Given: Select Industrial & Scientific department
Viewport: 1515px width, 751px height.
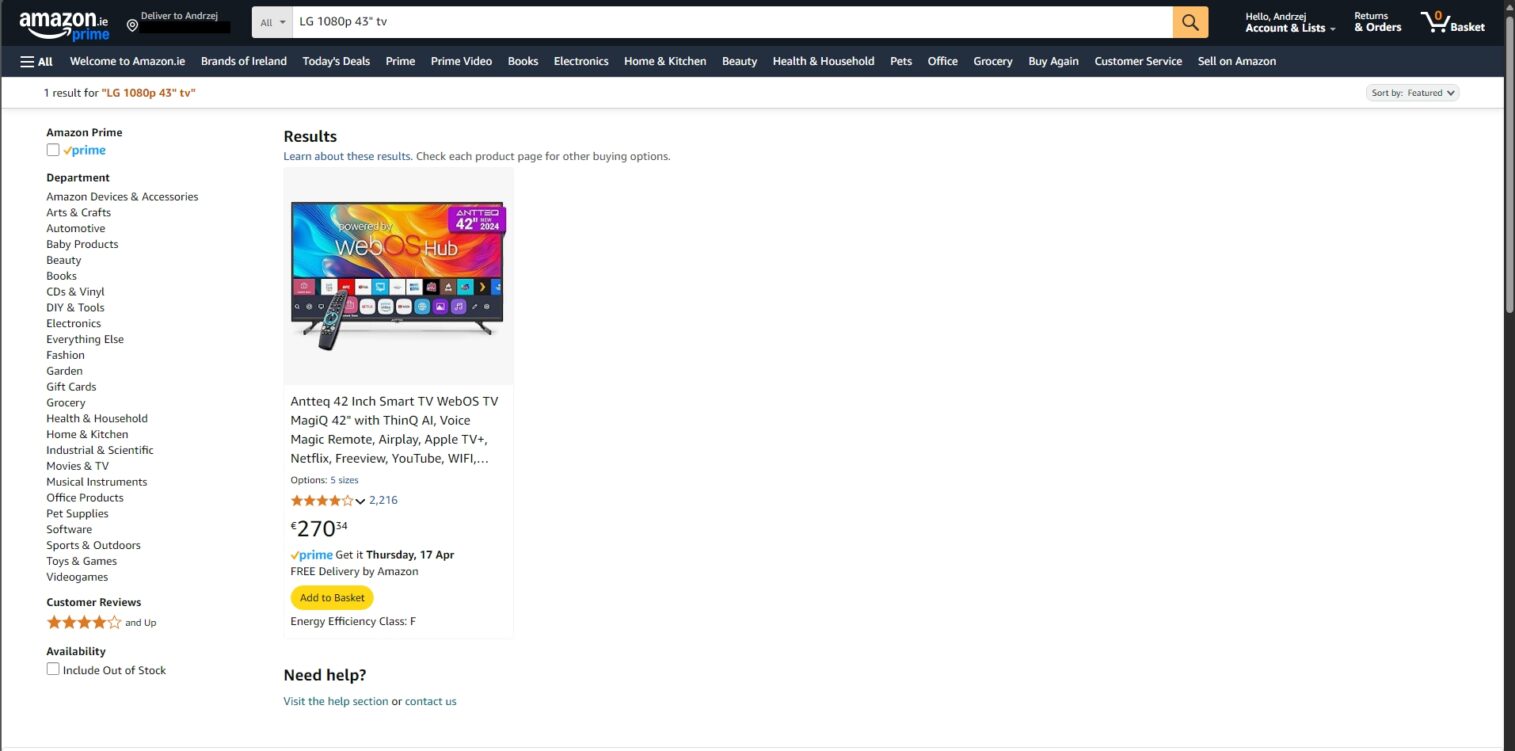Looking at the screenshot, I should pyautogui.click(x=100, y=450).
